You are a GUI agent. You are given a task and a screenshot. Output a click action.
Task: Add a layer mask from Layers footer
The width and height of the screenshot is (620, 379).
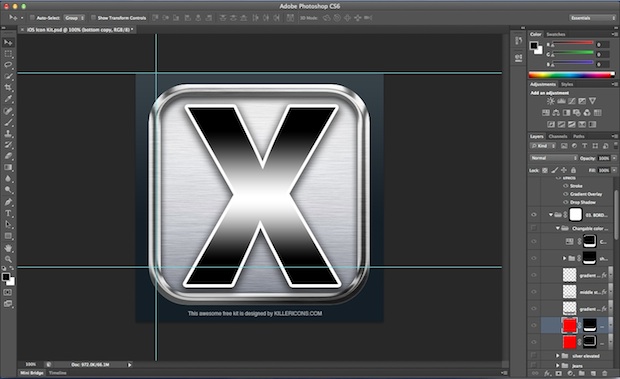click(x=558, y=373)
